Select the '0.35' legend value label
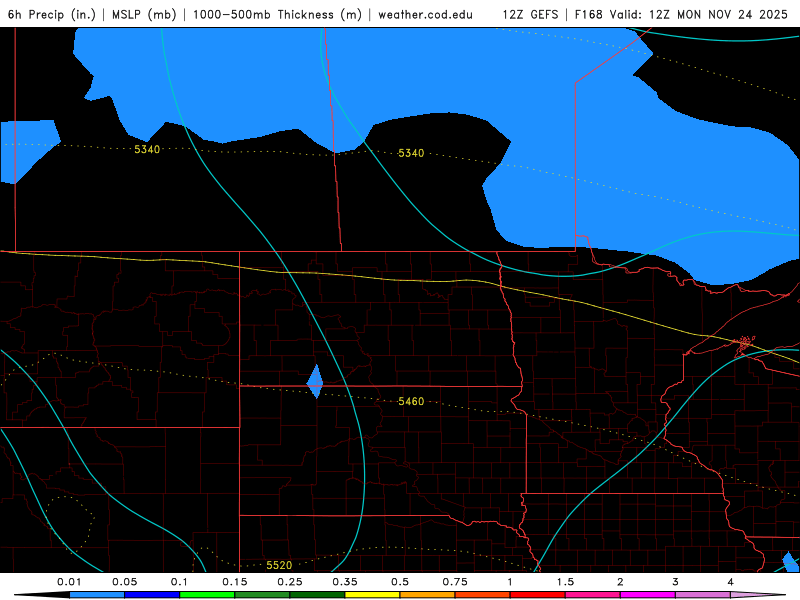800x600 pixels. click(345, 582)
